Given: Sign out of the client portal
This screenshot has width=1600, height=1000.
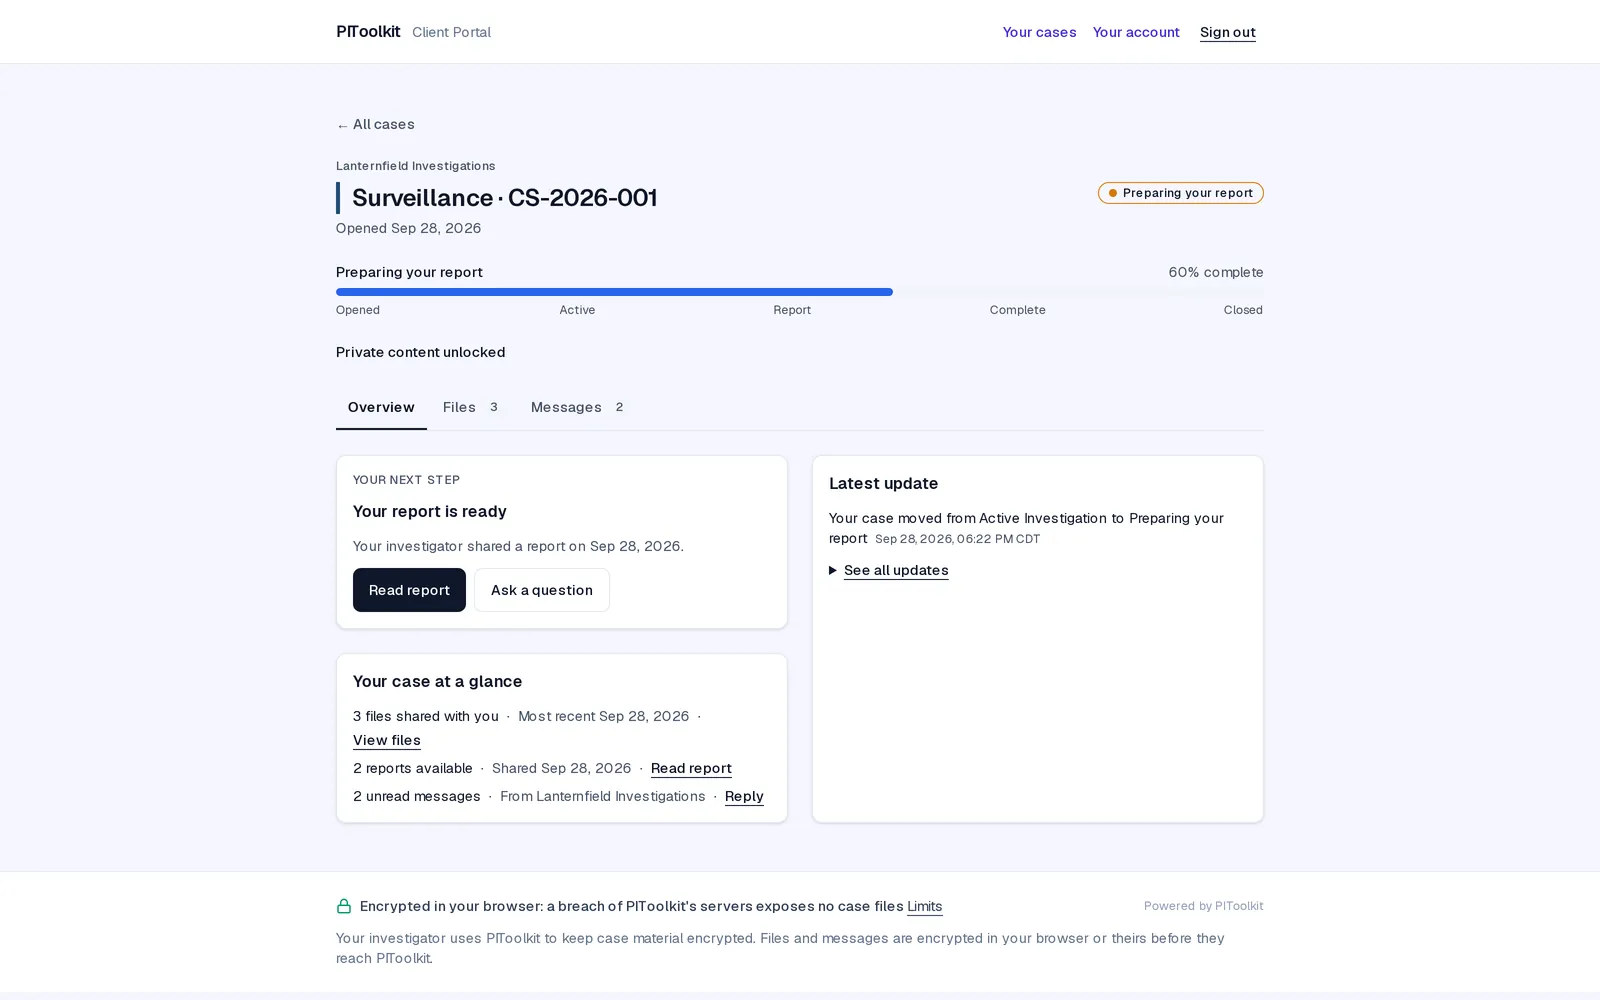Looking at the screenshot, I should point(1228,32).
